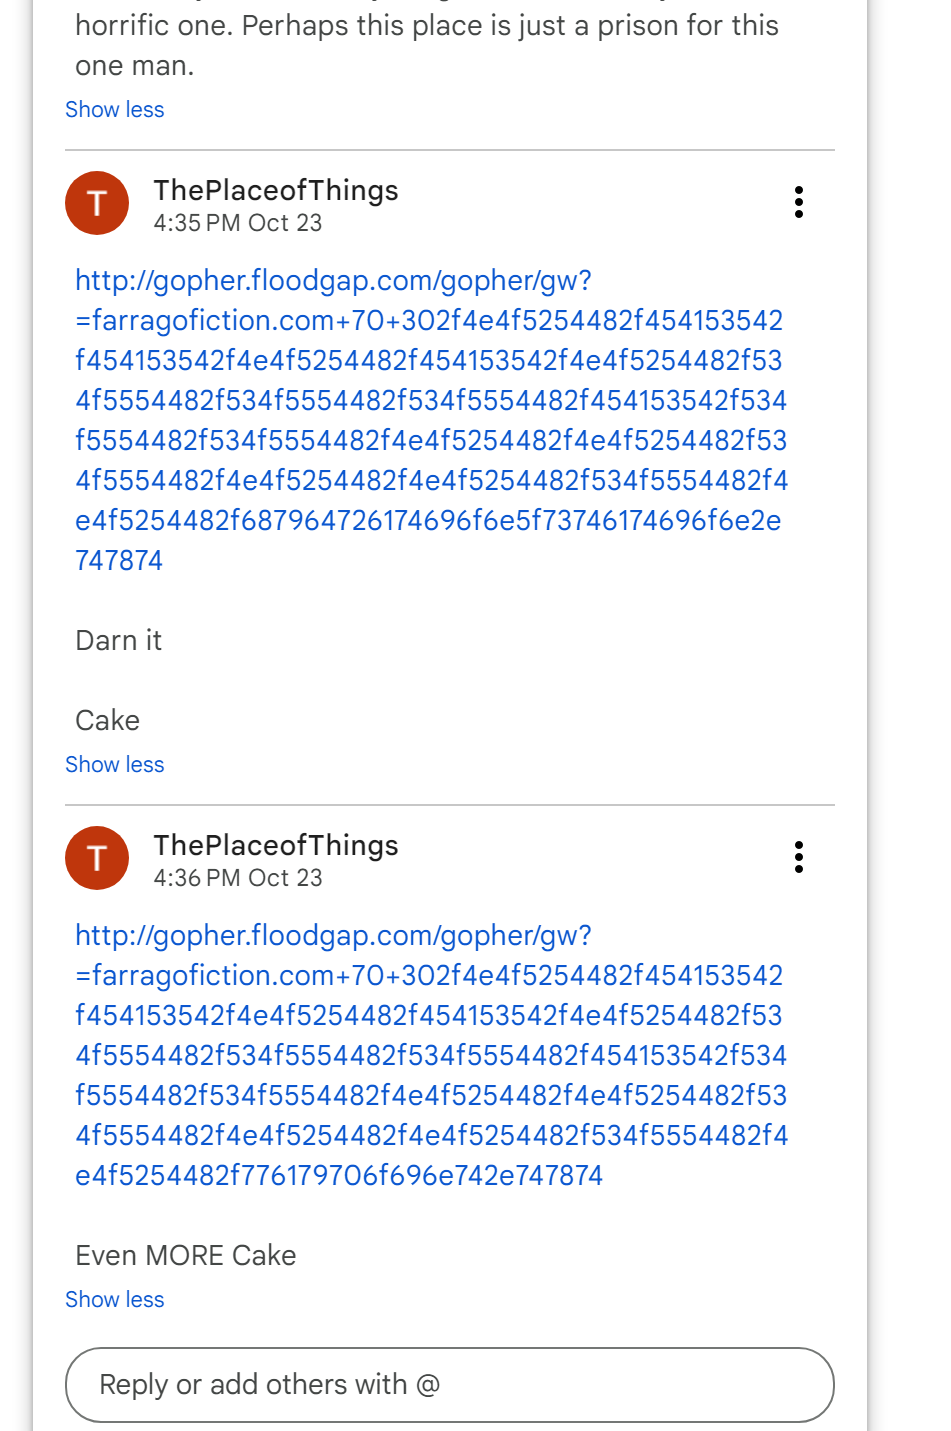Viewport: 951px width, 1431px height.
Task: Click the divider above the 4:36 PM comment
Action: tap(450, 805)
